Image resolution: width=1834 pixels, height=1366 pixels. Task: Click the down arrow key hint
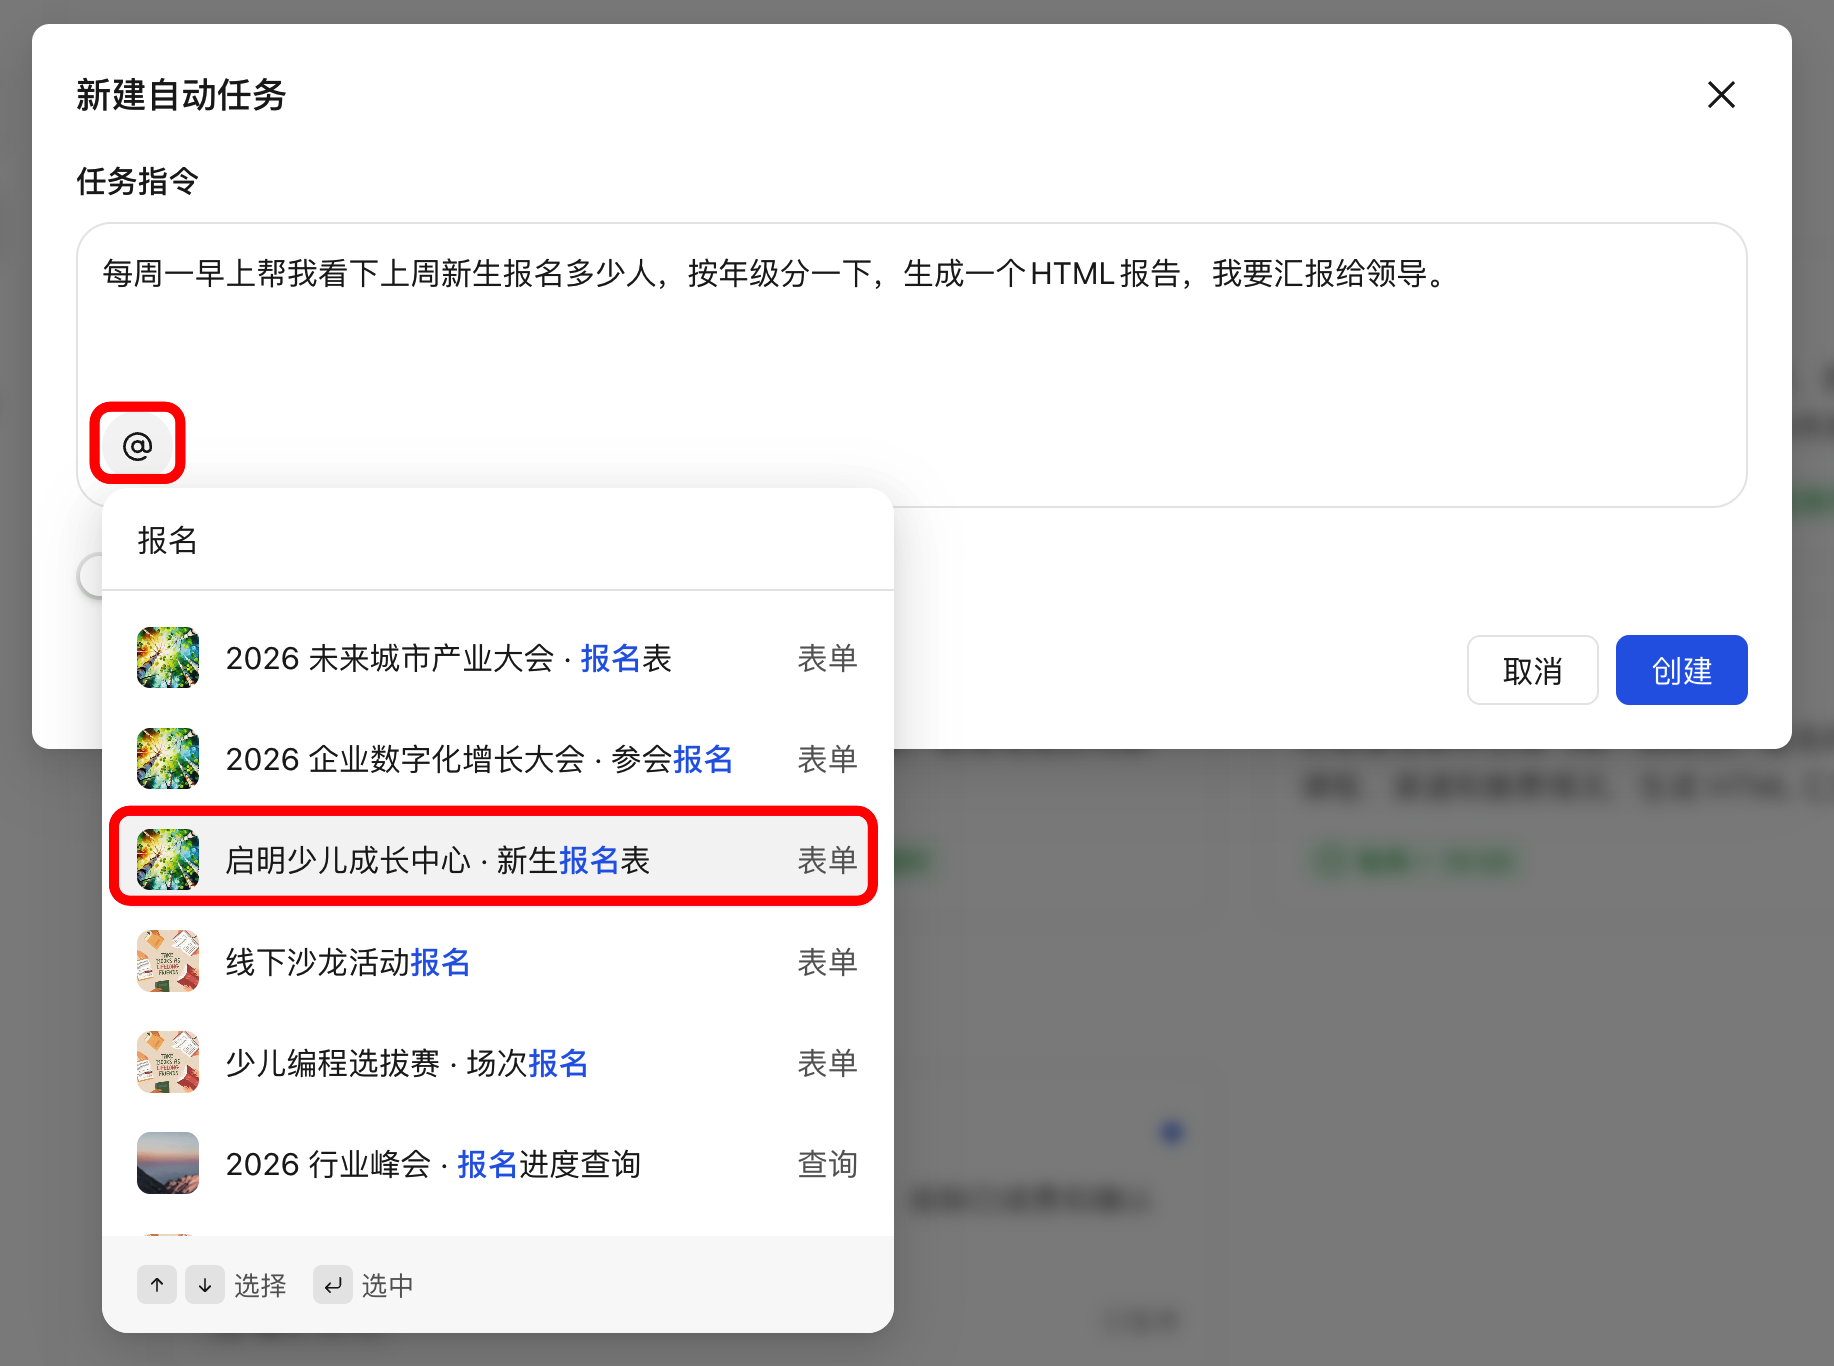(x=205, y=1285)
